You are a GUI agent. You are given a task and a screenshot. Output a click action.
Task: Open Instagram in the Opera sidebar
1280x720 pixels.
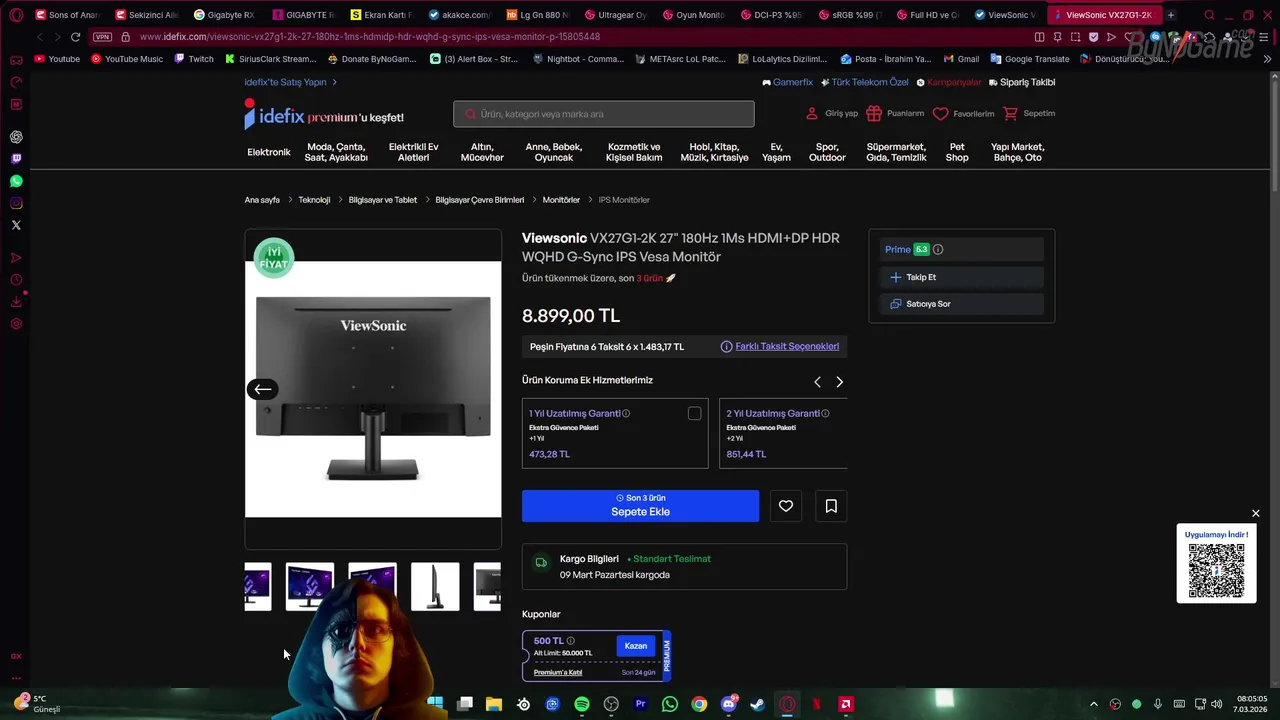[x=16, y=203]
